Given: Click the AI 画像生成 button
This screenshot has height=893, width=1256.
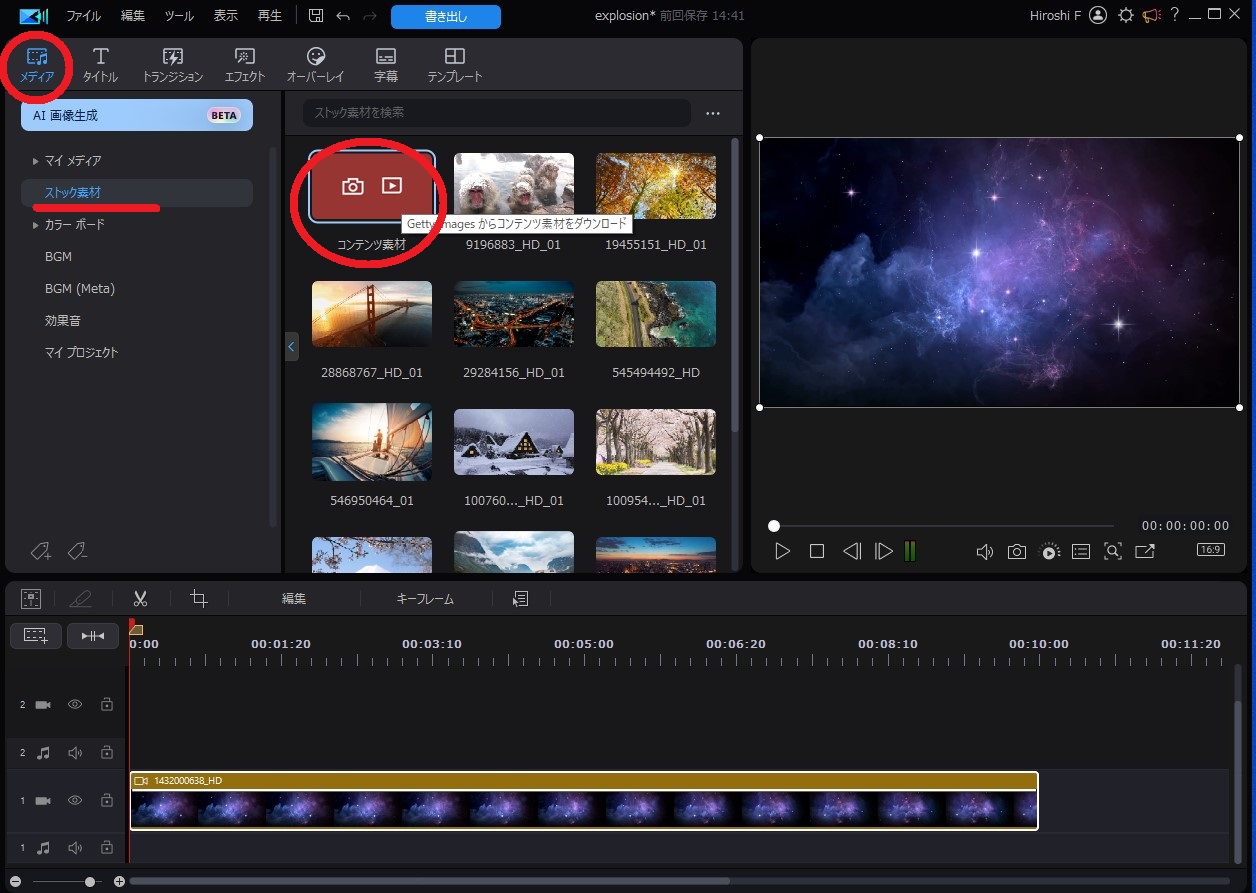Looking at the screenshot, I should [137, 115].
